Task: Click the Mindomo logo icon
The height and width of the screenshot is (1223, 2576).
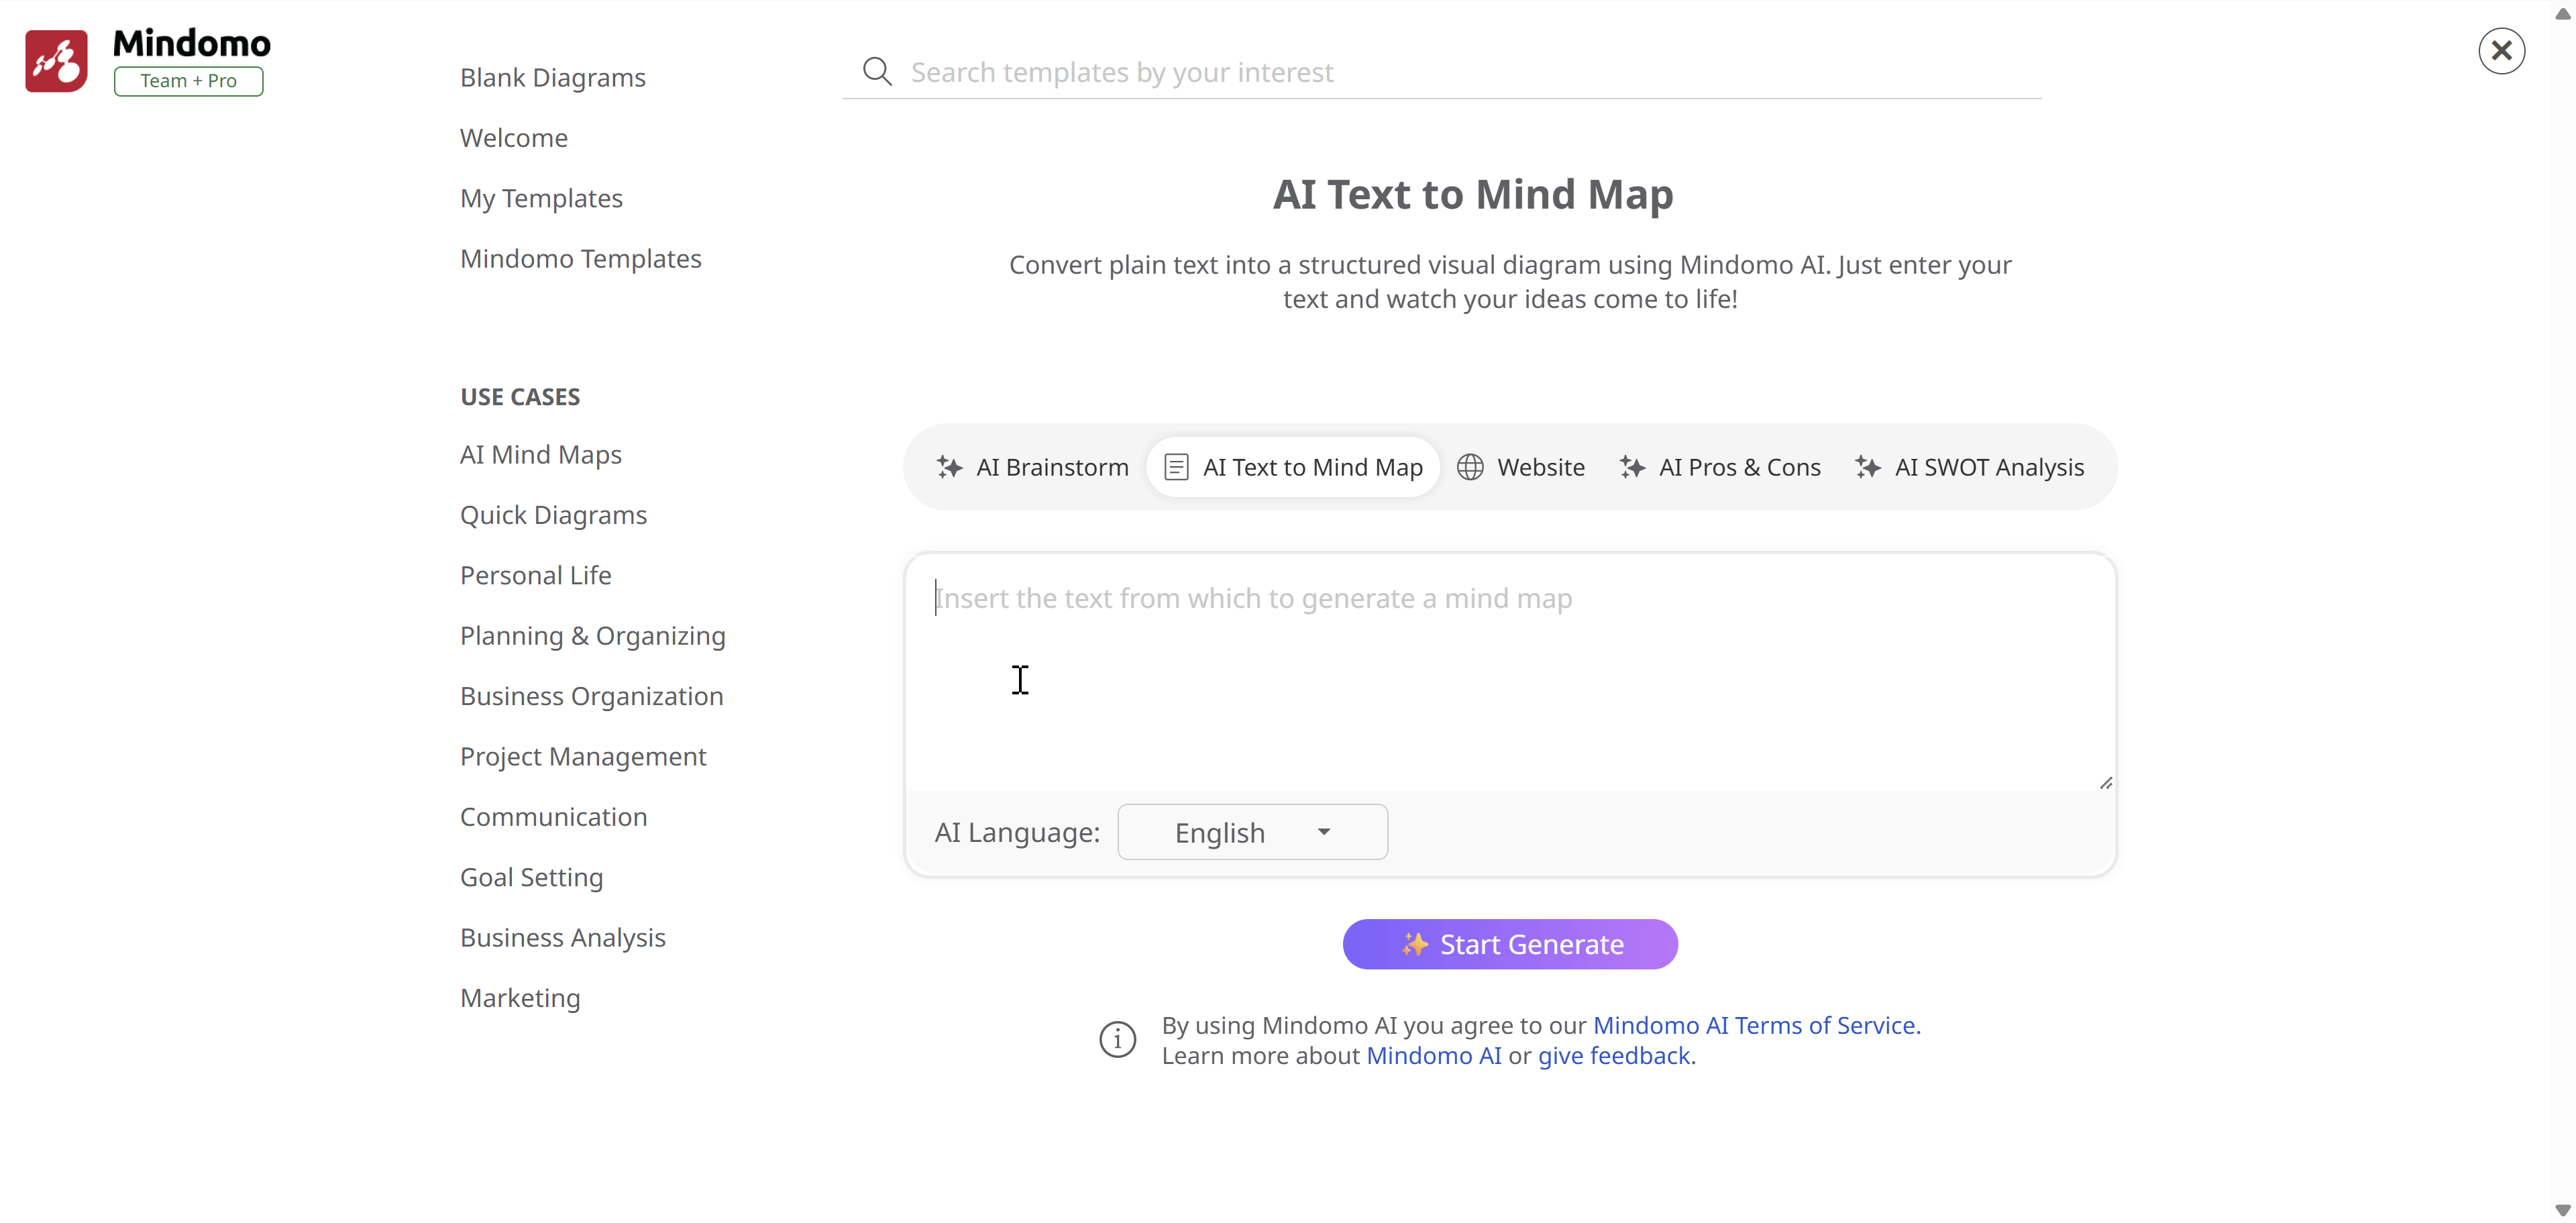Action: [x=56, y=61]
